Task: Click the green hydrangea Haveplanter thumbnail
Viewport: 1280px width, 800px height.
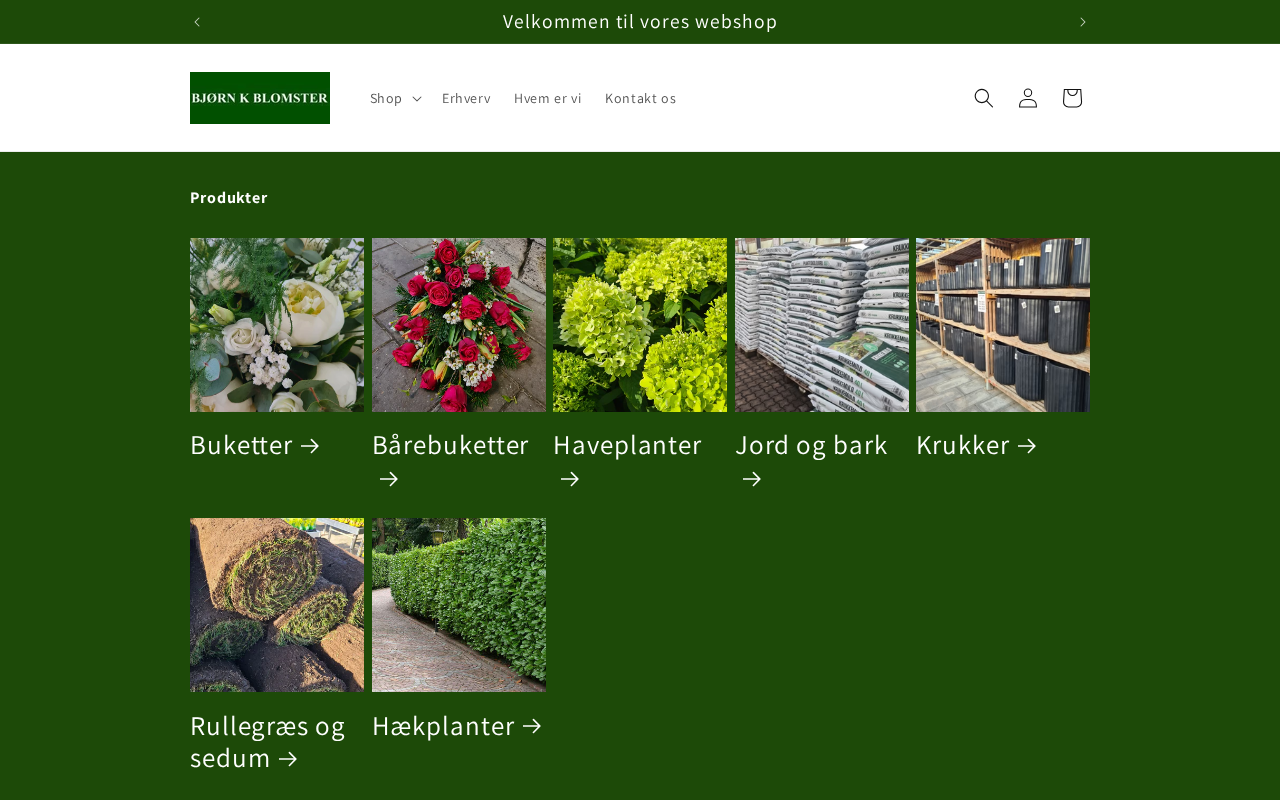Action: click(x=640, y=325)
